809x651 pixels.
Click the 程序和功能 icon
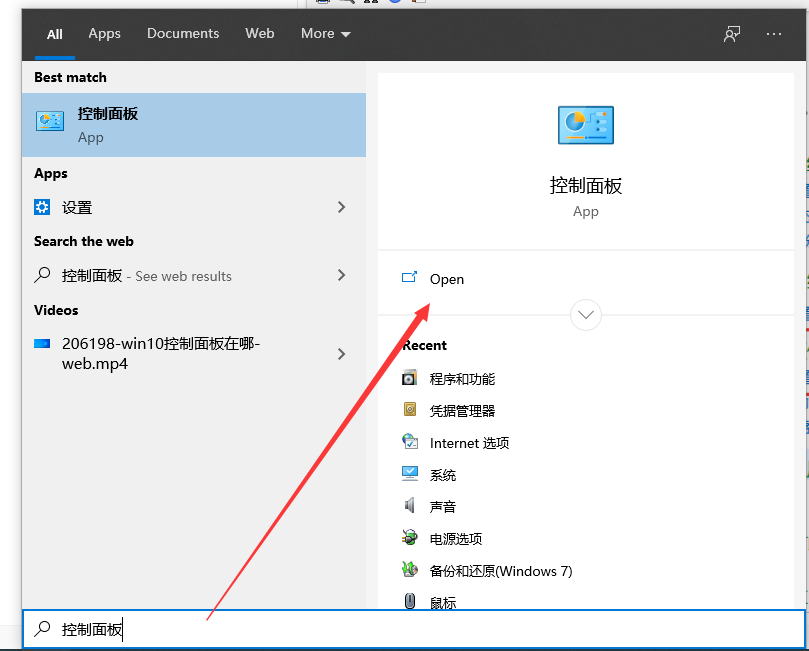409,378
